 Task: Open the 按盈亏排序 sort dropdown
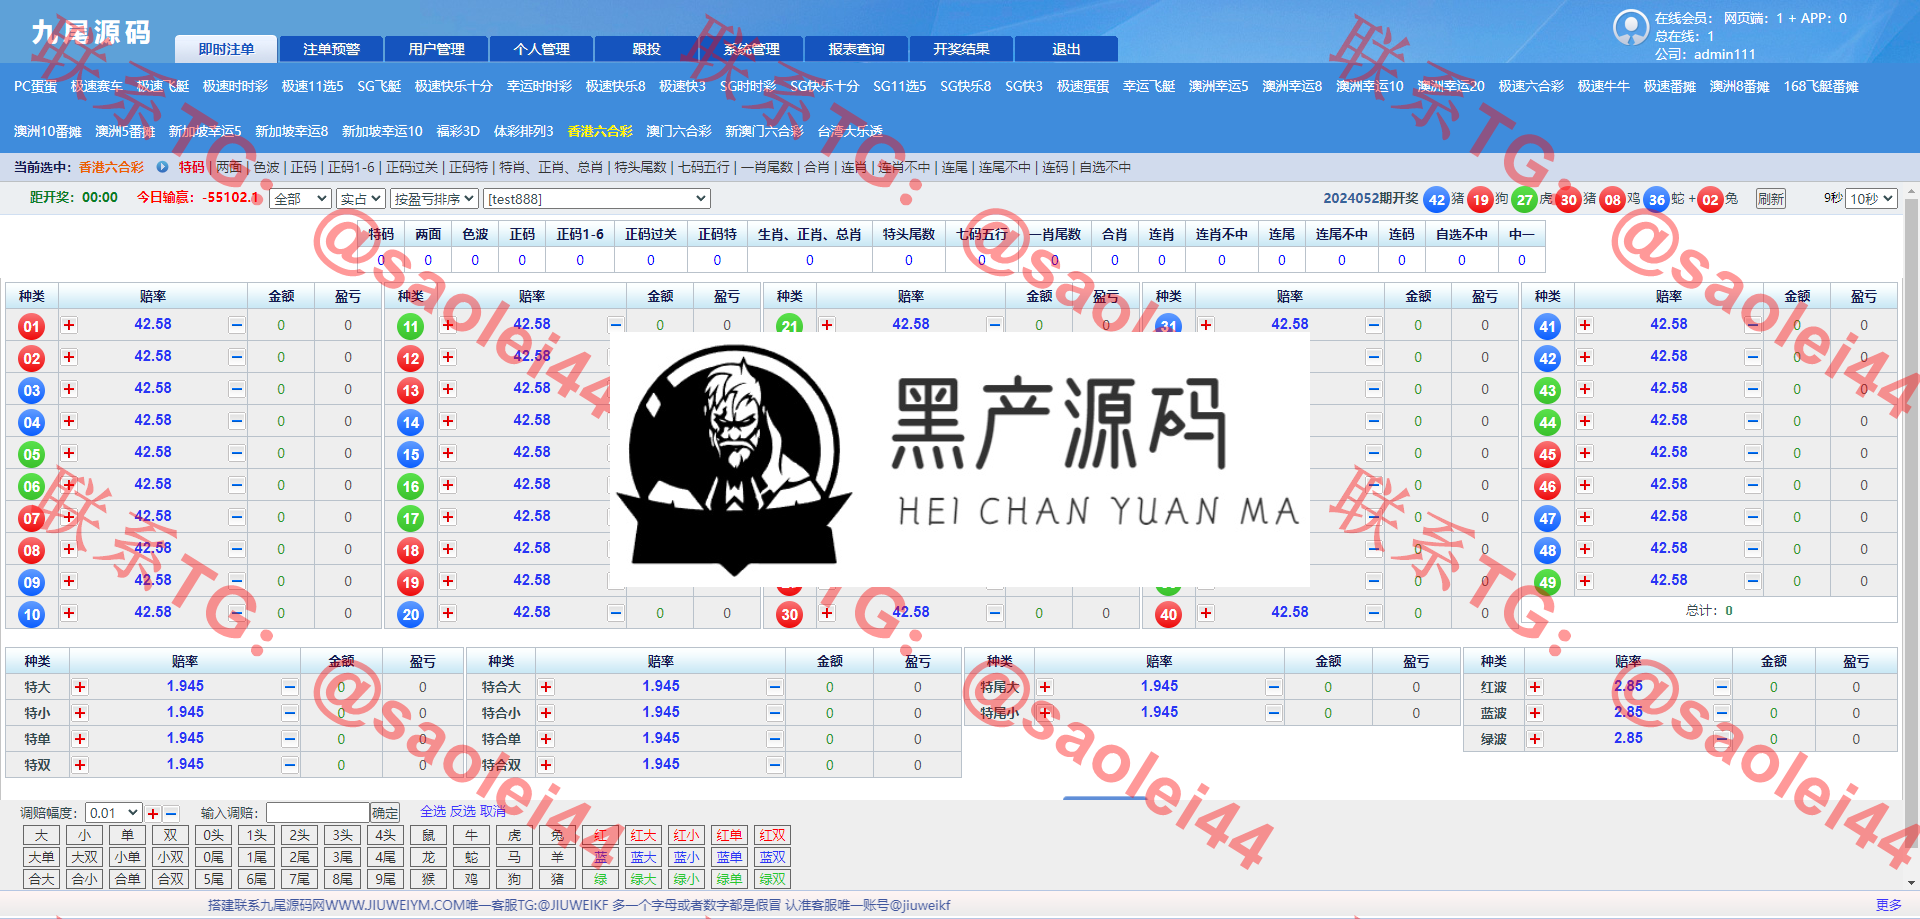[x=434, y=199]
